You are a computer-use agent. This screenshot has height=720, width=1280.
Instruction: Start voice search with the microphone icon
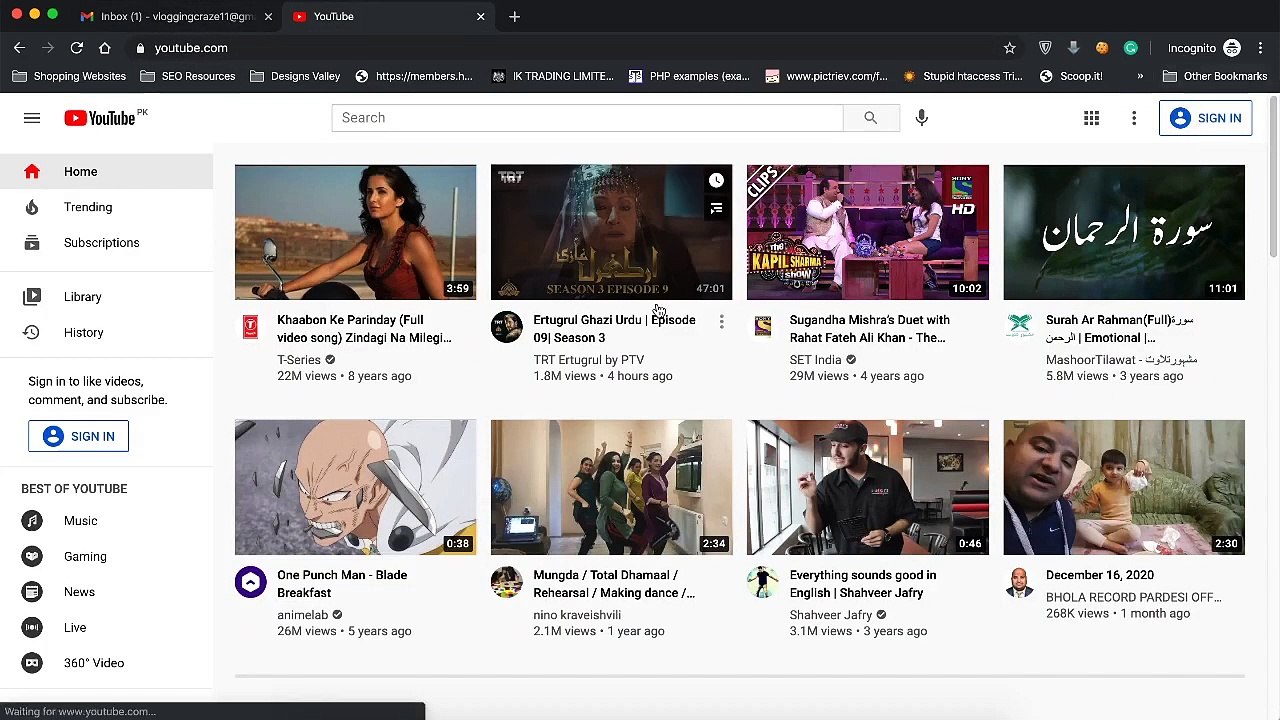(x=922, y=118)
